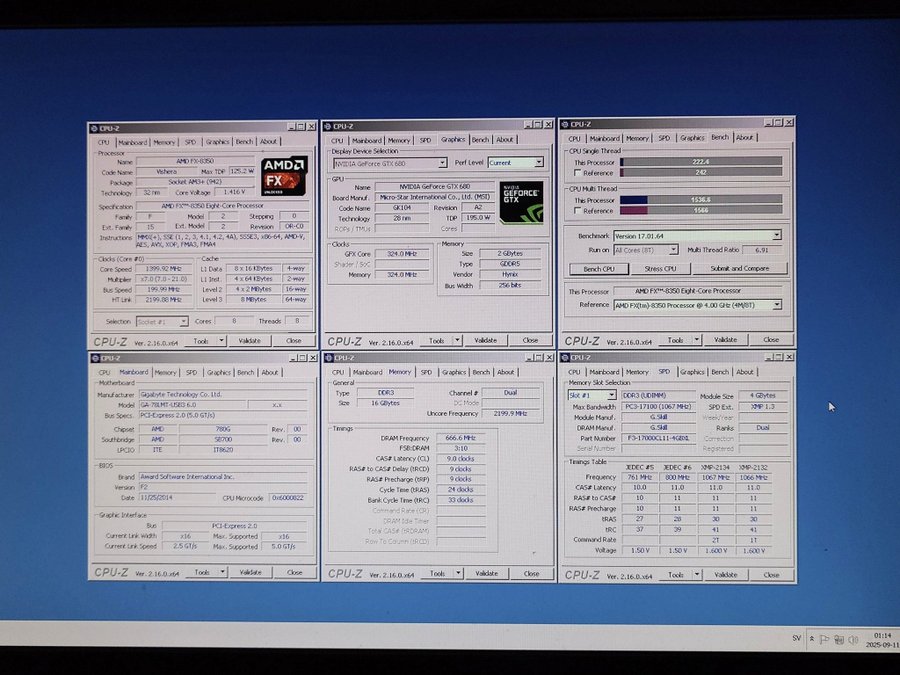Click the Close button in the Mainboard tab window
The width and height of the screenshot is (900, 675).
tap(294, 572)
